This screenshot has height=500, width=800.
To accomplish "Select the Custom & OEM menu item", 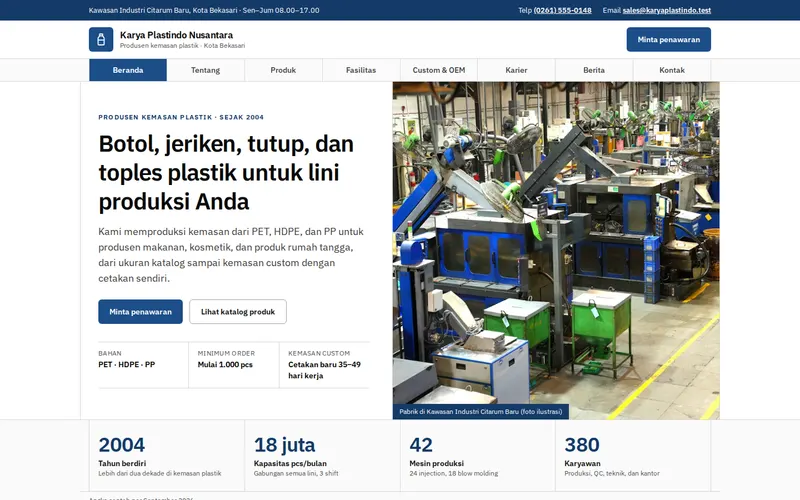I will pos(439,70).
